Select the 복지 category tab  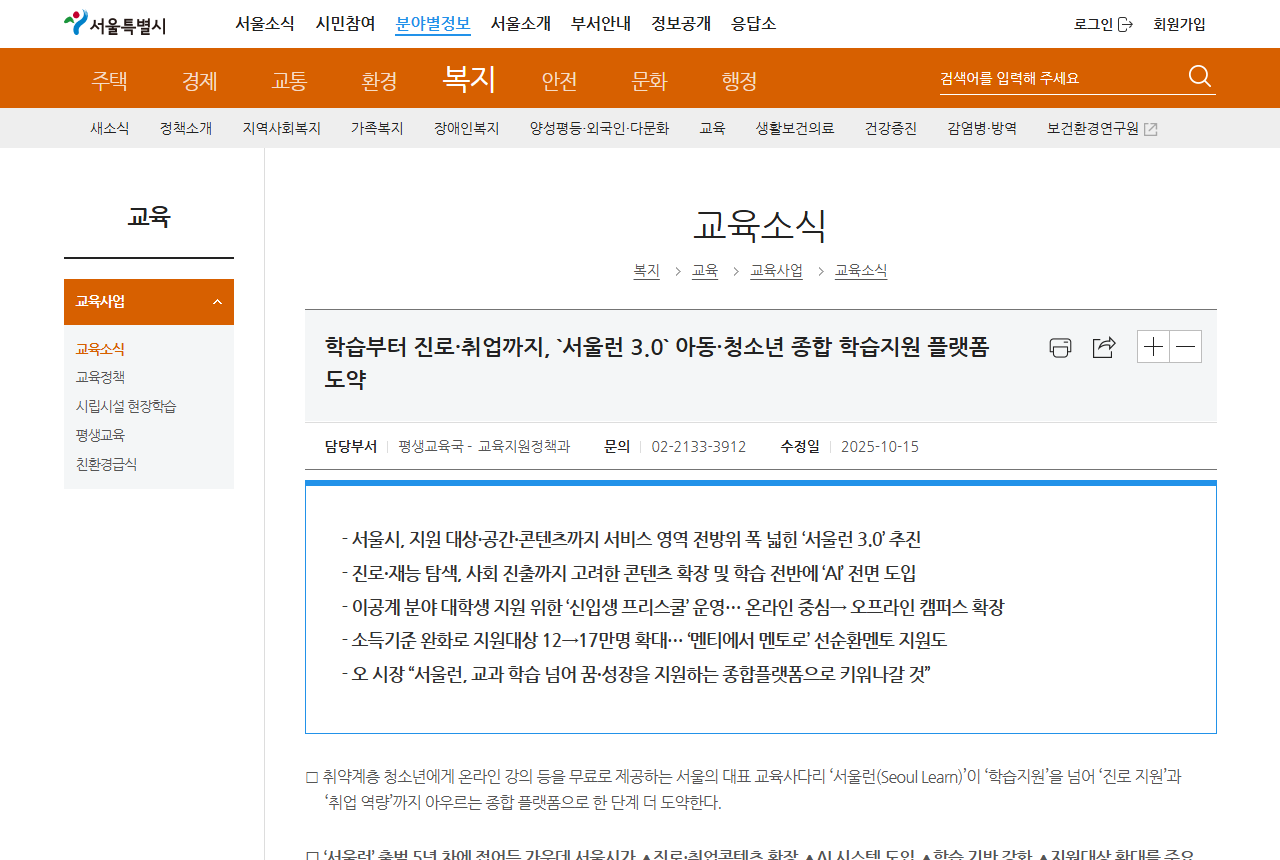pos(470,78)
